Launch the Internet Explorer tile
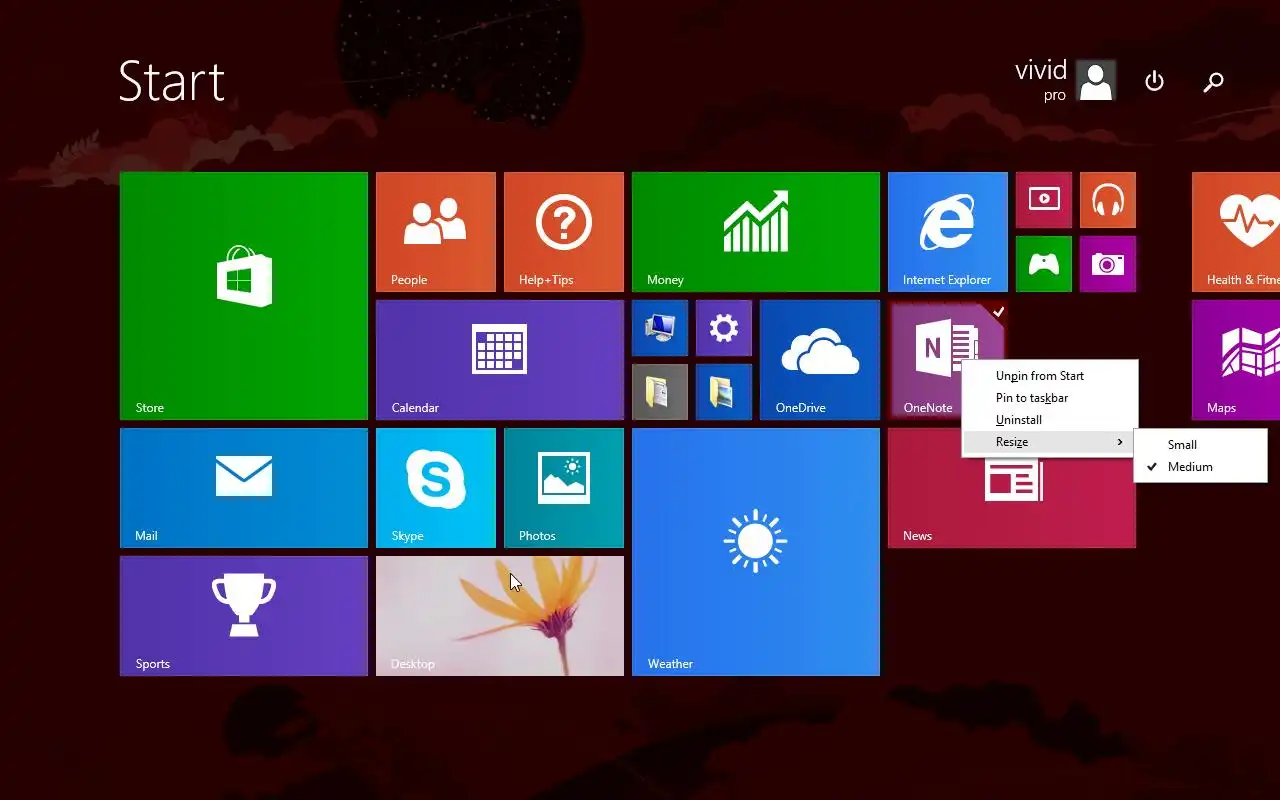Viewport: 1280px width, 800px height. tap(948, 232)
